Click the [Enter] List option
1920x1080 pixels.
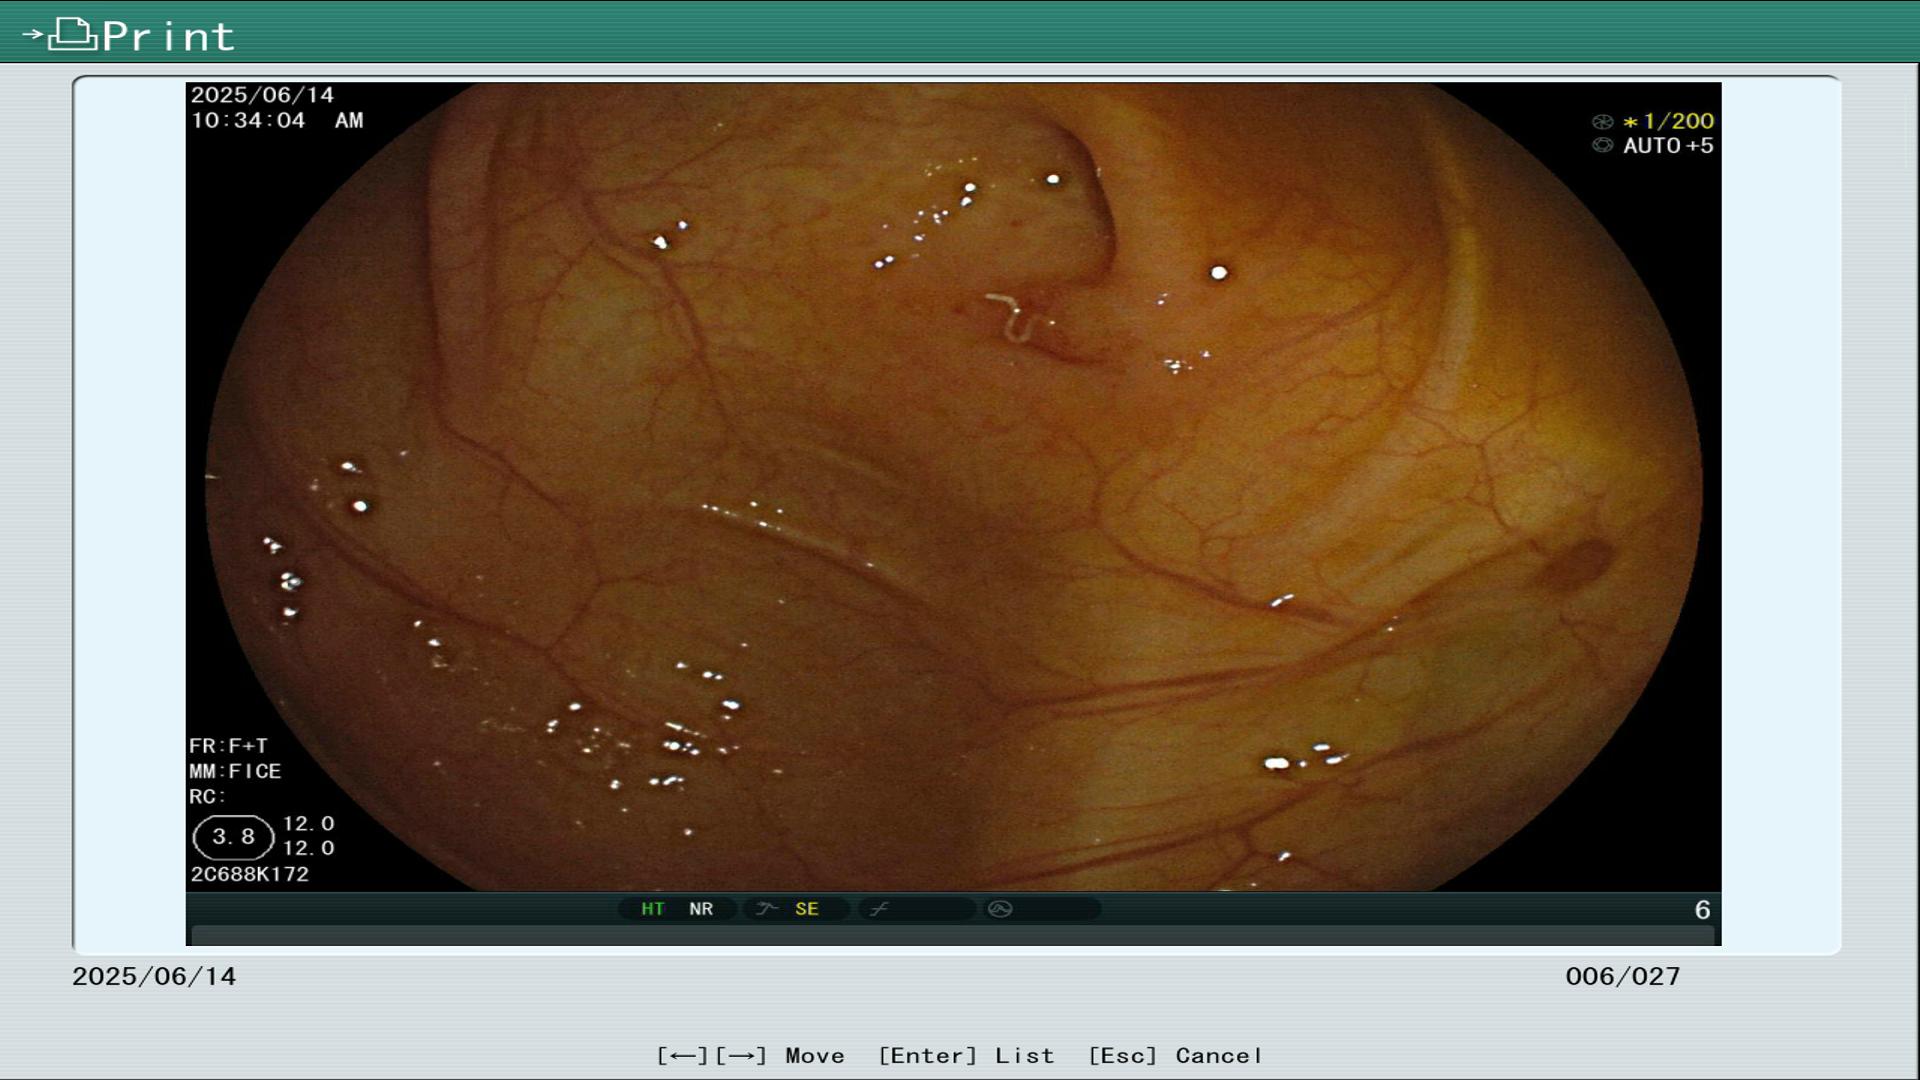966,1056
